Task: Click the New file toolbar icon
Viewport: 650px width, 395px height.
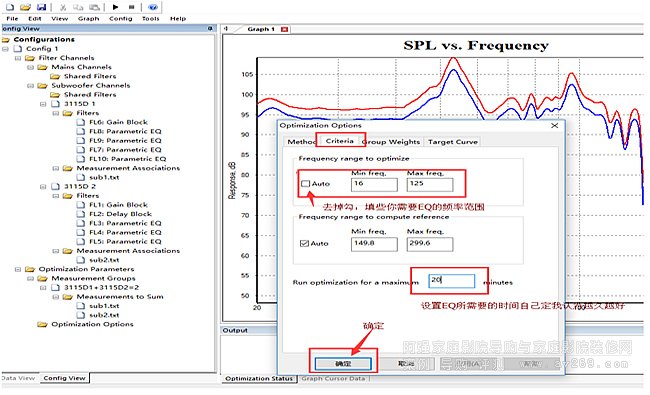Action: point(9,7)
